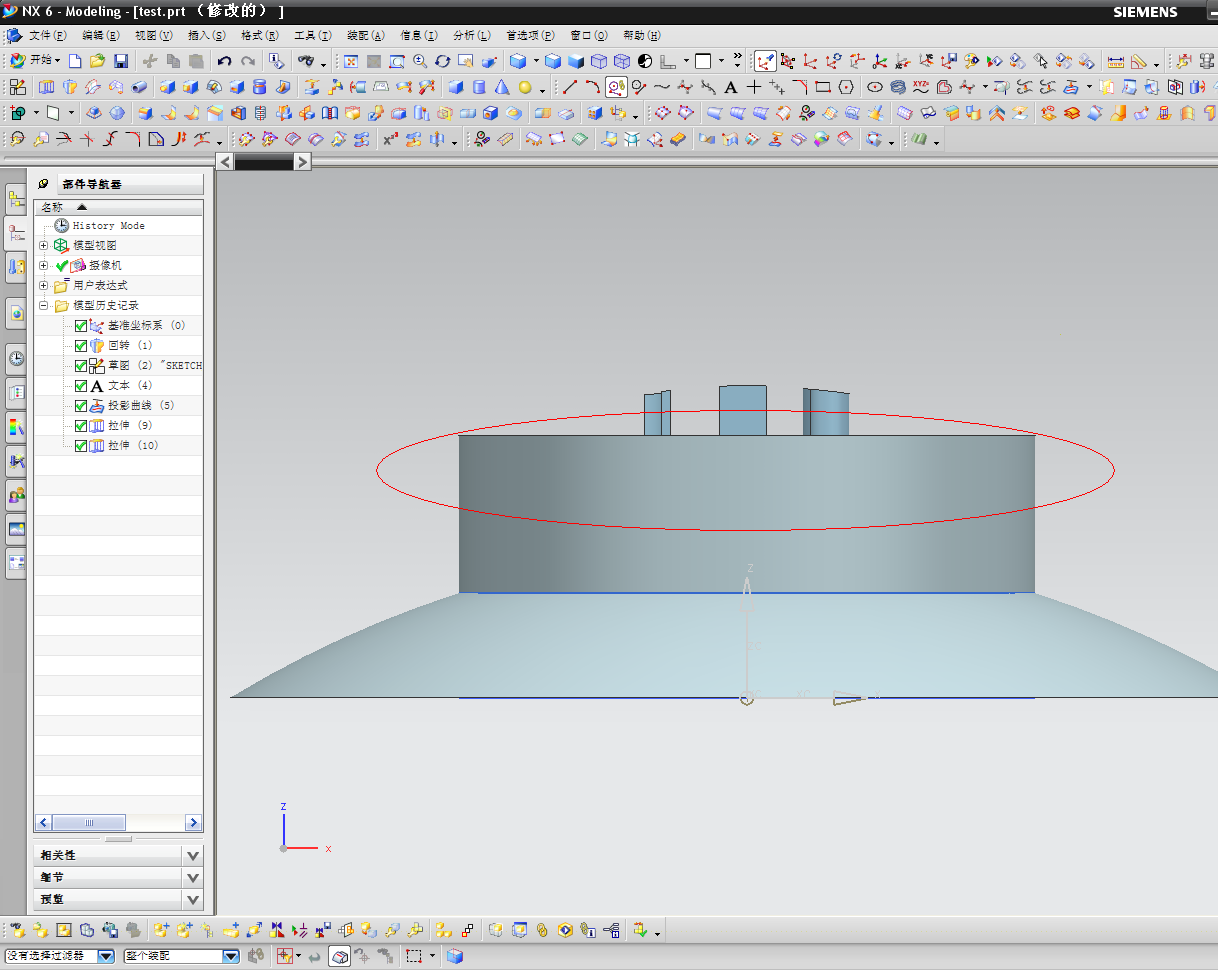Open the selection filter dropdown
The image size is (1218, 970).
[106, 956]
